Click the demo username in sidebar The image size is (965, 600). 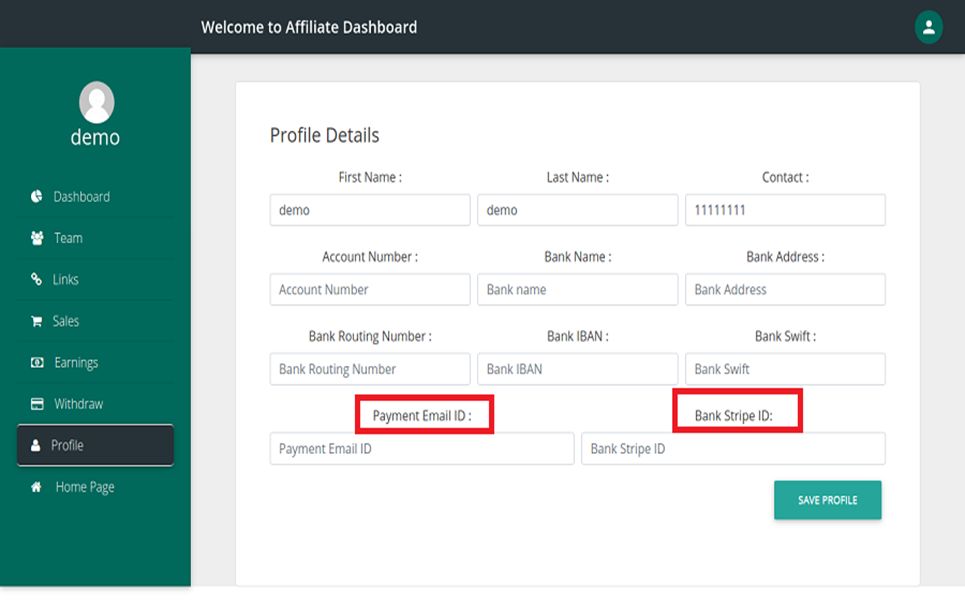95,137
